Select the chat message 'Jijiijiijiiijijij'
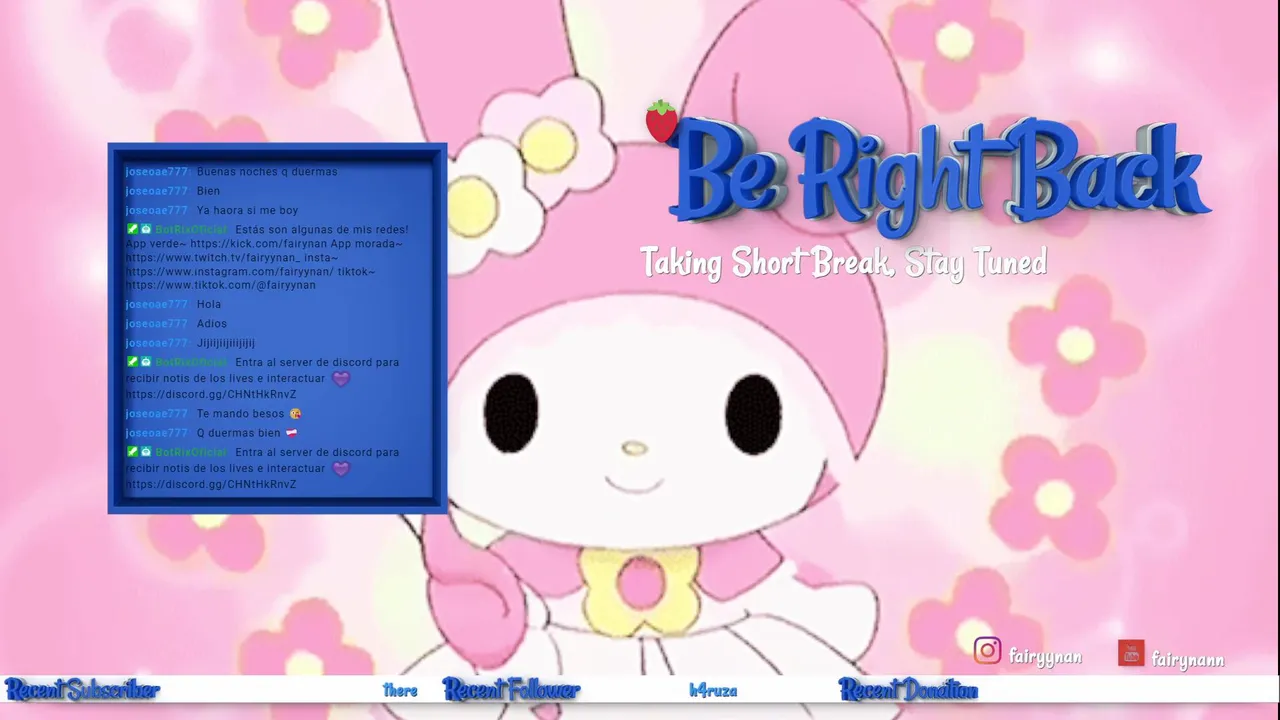 pos(226,343)
